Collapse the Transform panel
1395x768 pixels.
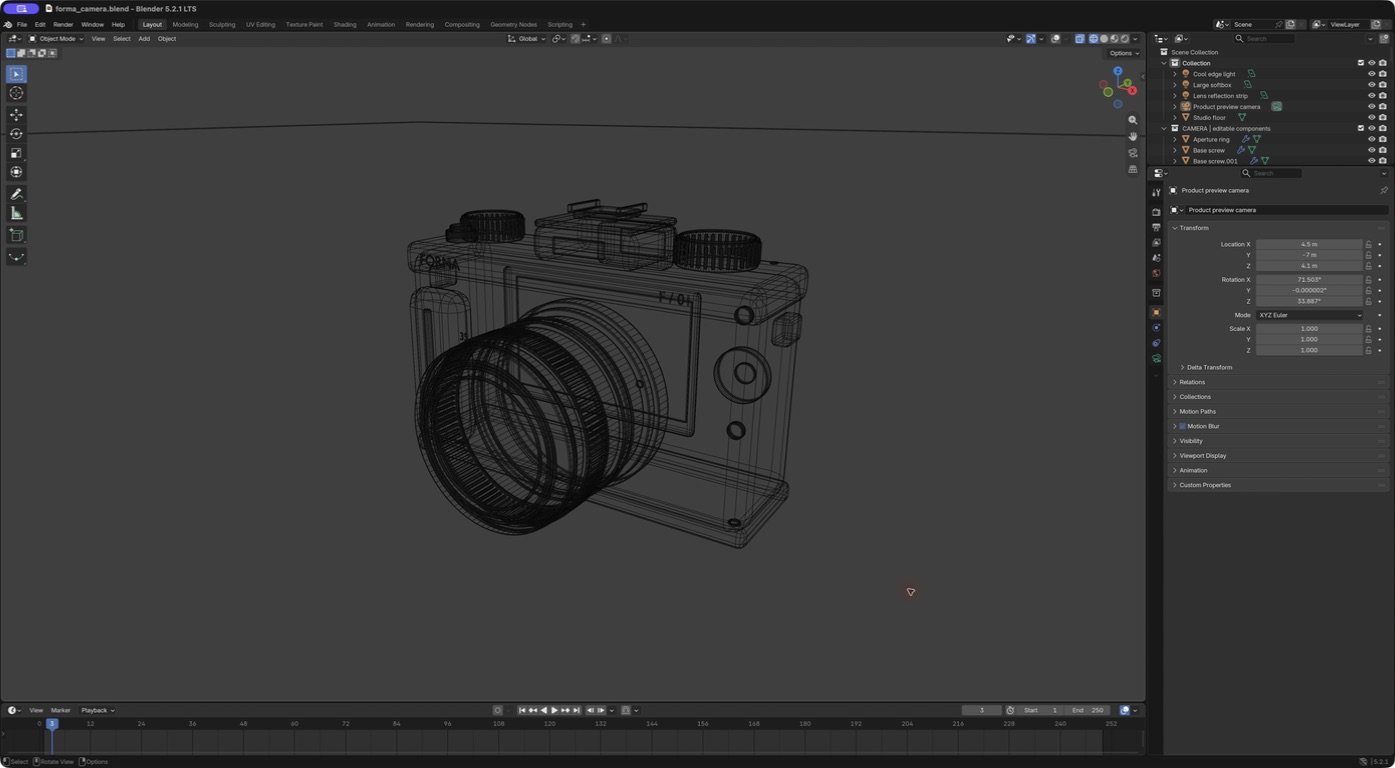(1193, 228)
